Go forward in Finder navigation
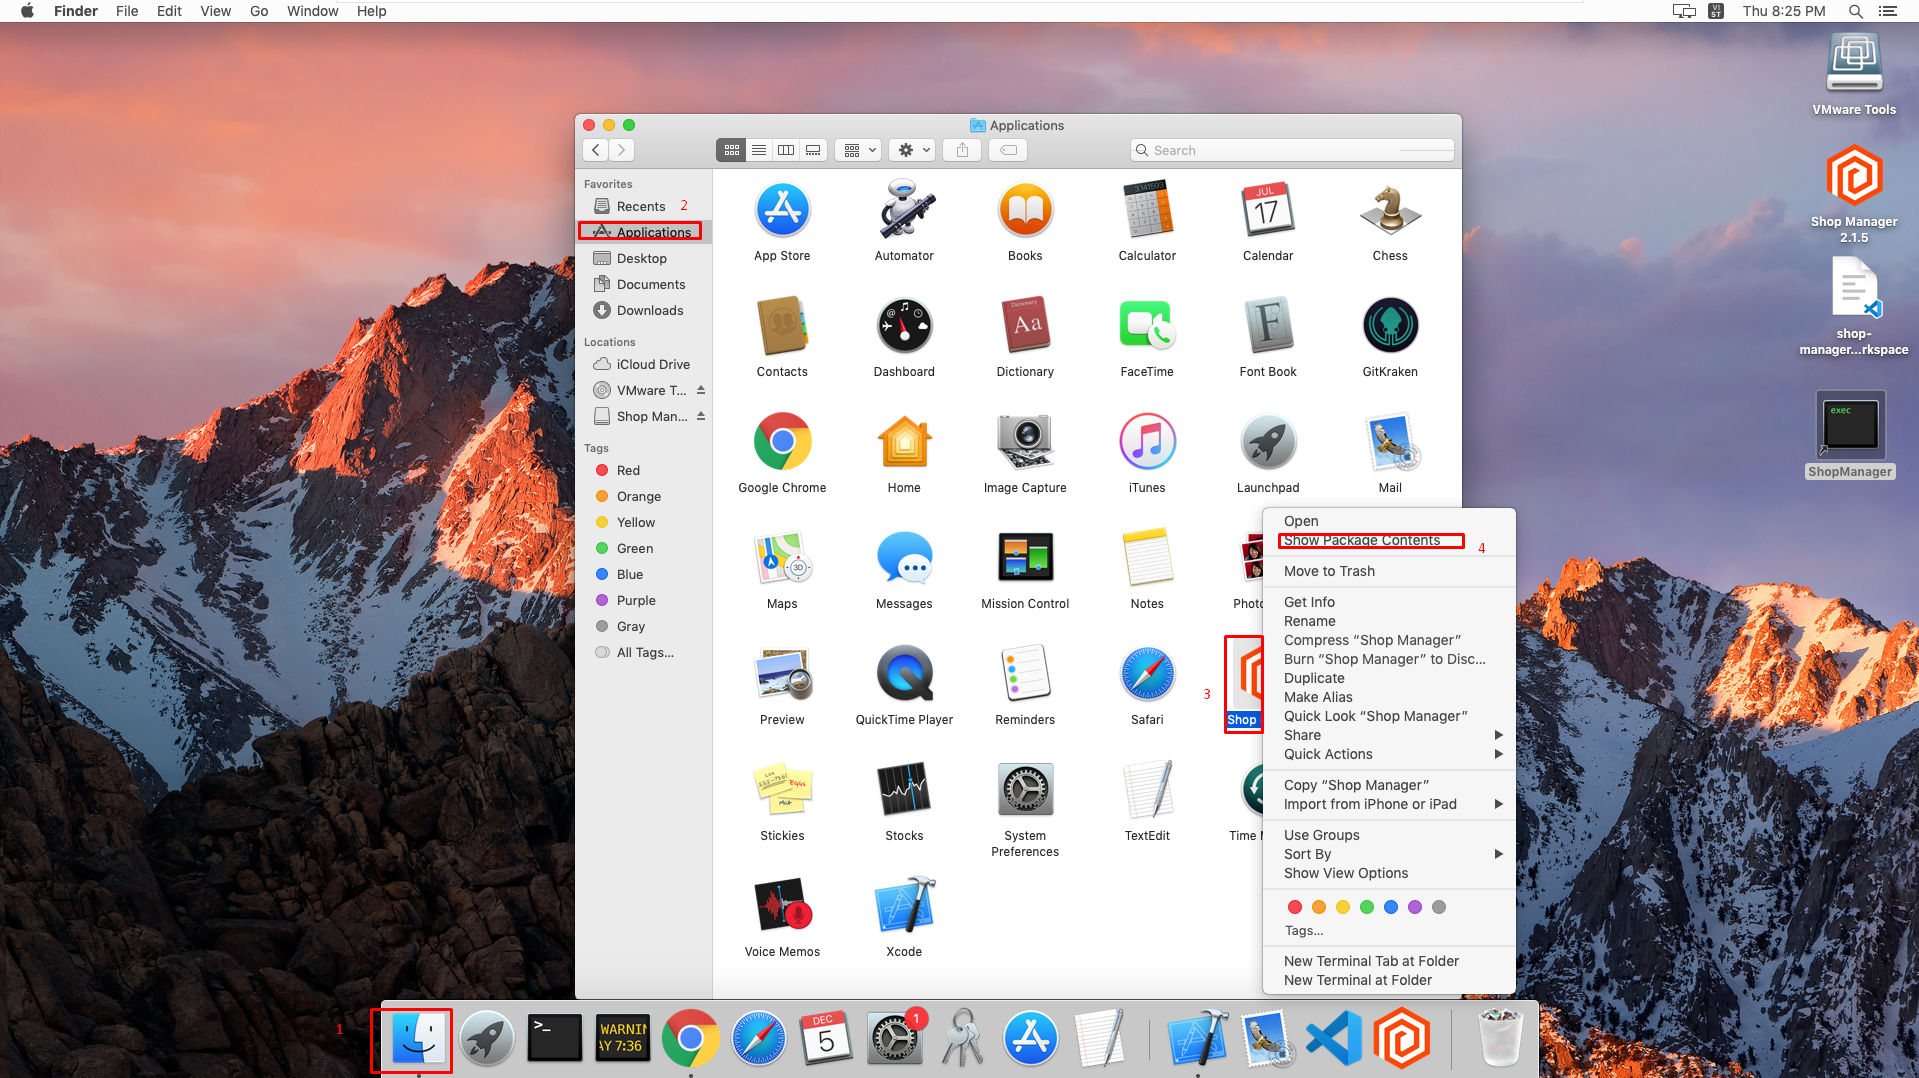The image size is (1919, 1078). (x=622, y=150)
